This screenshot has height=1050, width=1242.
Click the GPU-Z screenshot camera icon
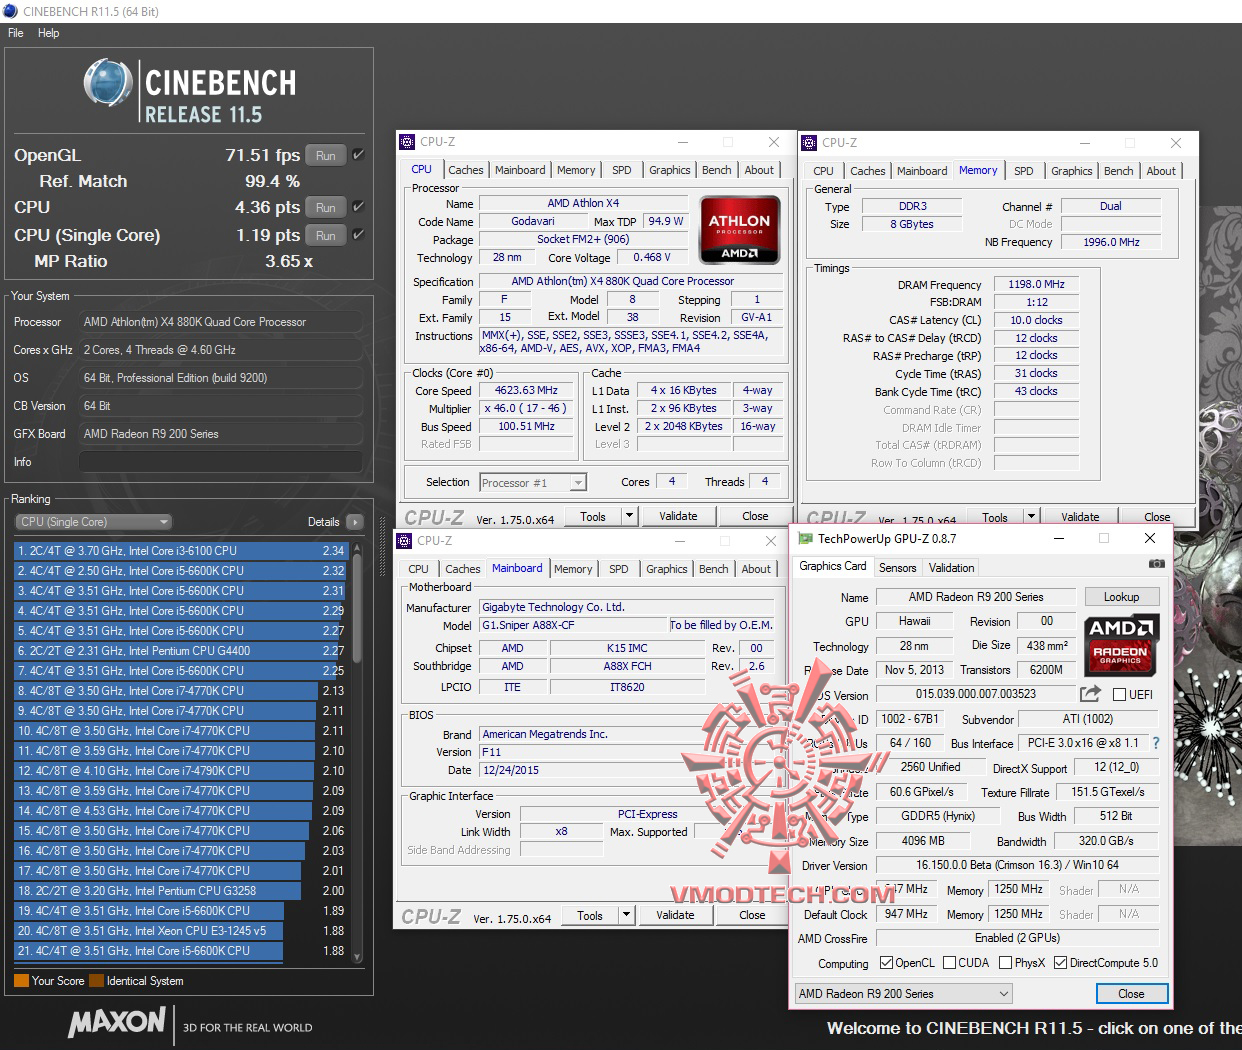pyautogui.click(x=1157, y=564)
